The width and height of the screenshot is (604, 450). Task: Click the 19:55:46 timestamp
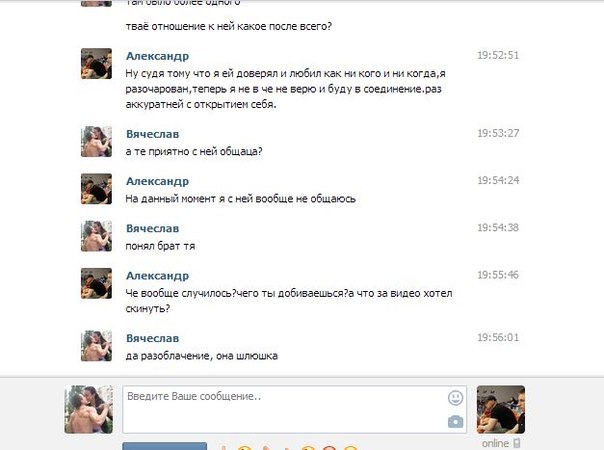tap(498, 275)
